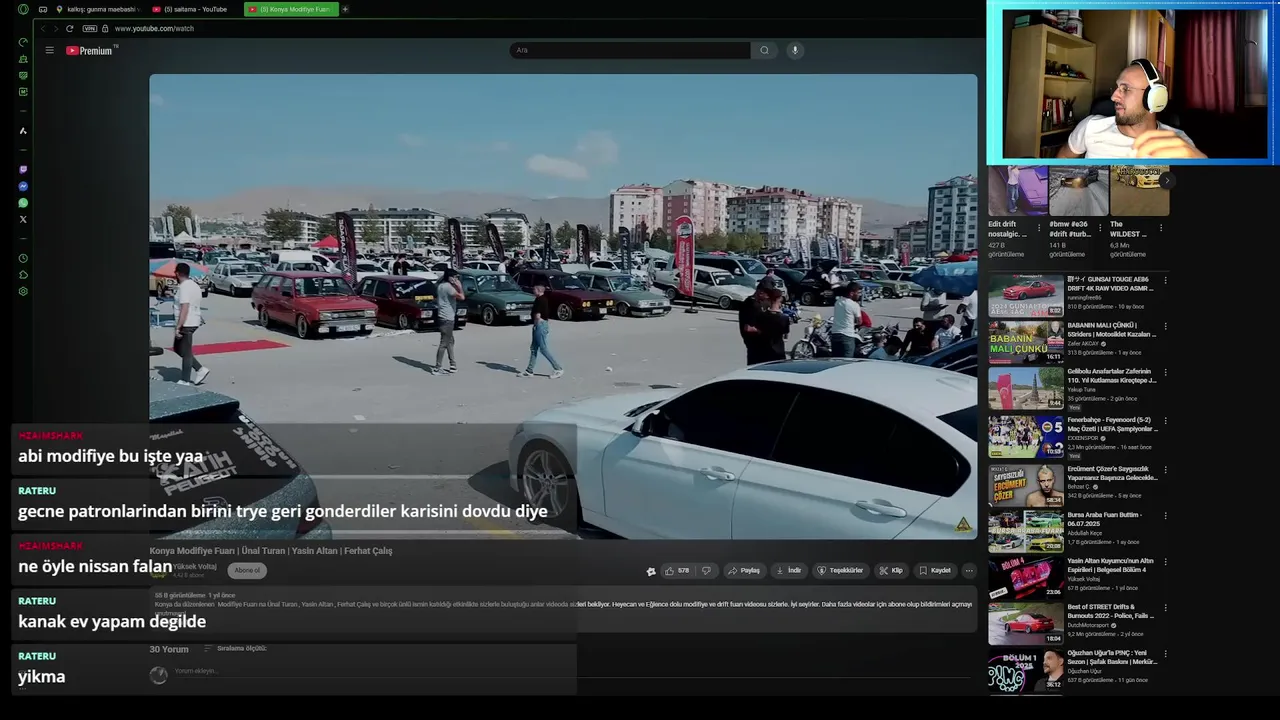Open 'GUNSAI TOUGE AE86 DRIFT 4K' suggested video
Image resolution: width=1280 pixels, height=720 pixels.
(1112, 284)
